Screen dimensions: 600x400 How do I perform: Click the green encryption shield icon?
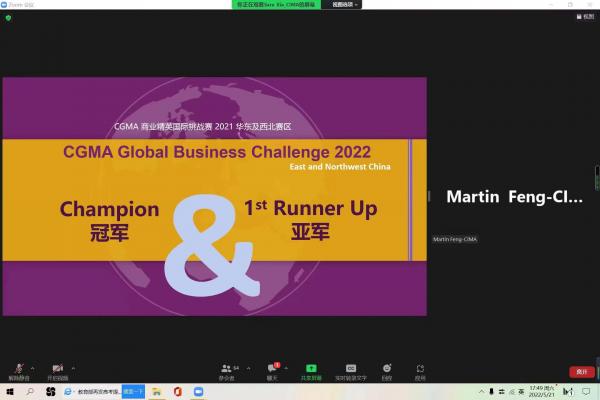pos(8,18)
